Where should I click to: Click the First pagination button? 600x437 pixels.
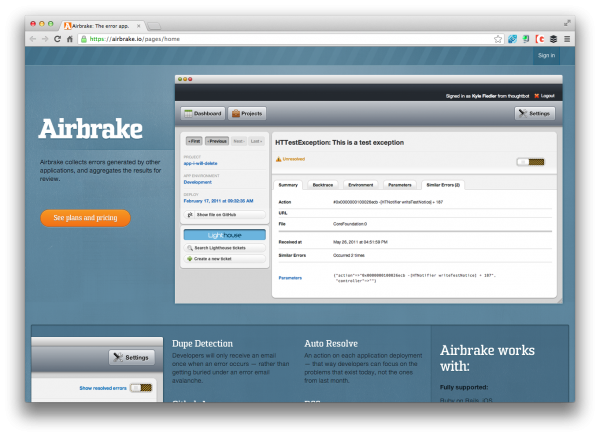click(x=194, y=141)
